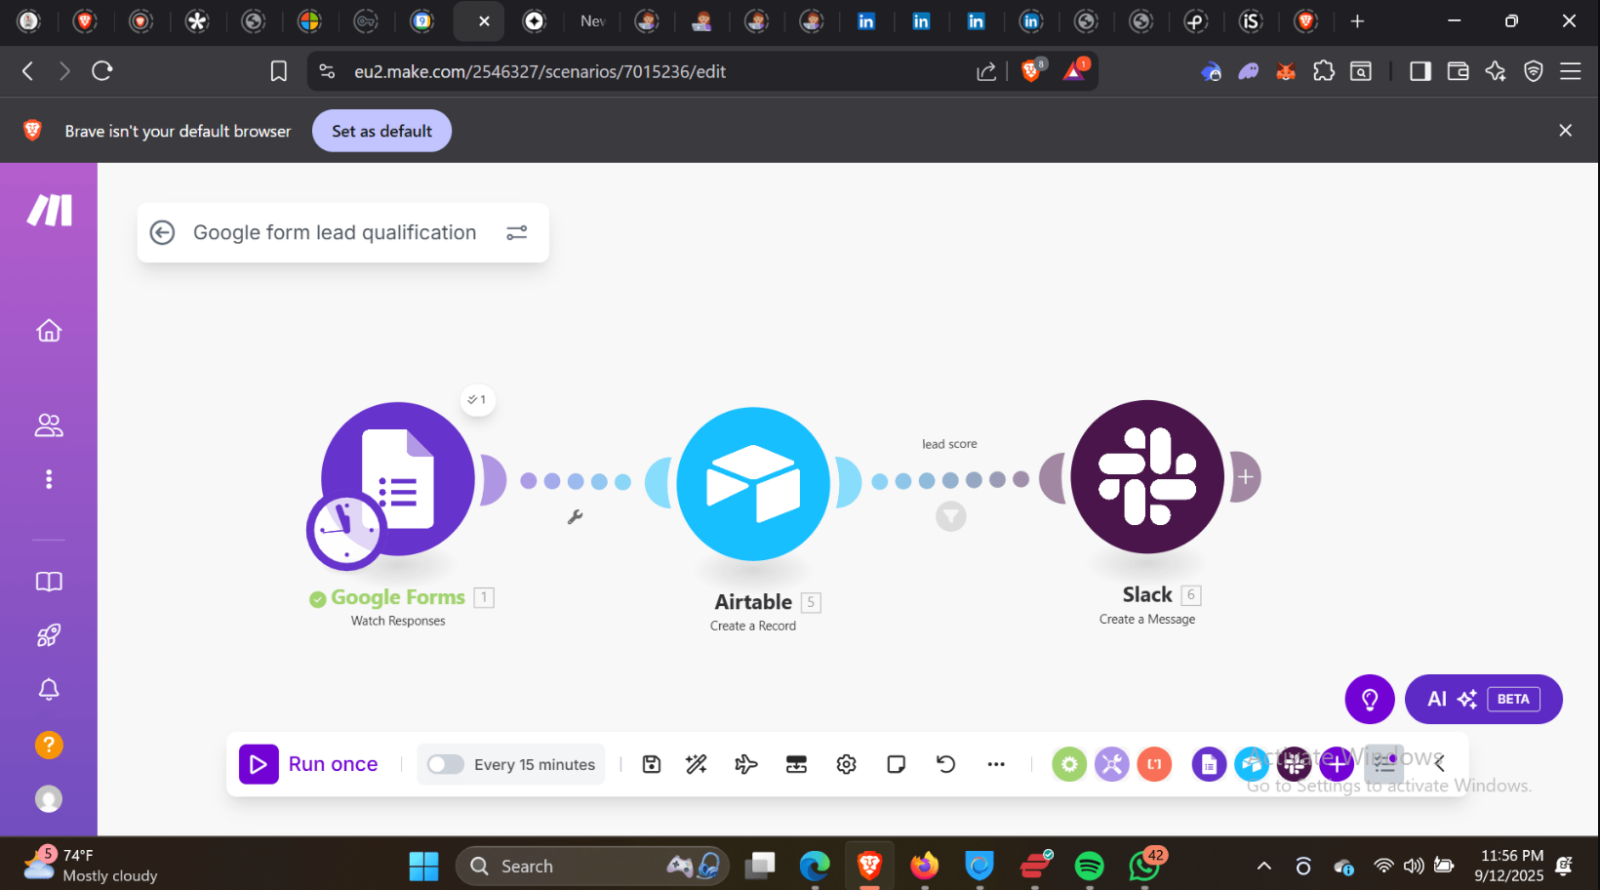The image size is (1600, 890).
Task: Switch to the asterisk-icon browser tab
Action: pyautogui.click(x=197, y=21)
